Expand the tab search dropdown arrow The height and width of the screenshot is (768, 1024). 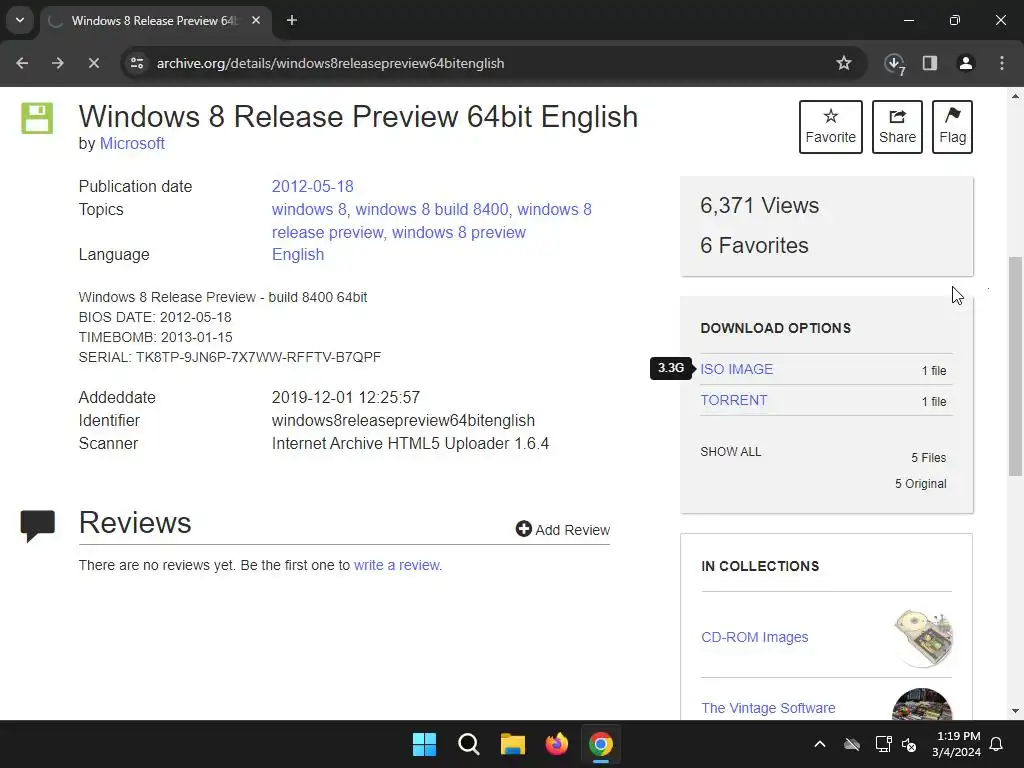20,20
